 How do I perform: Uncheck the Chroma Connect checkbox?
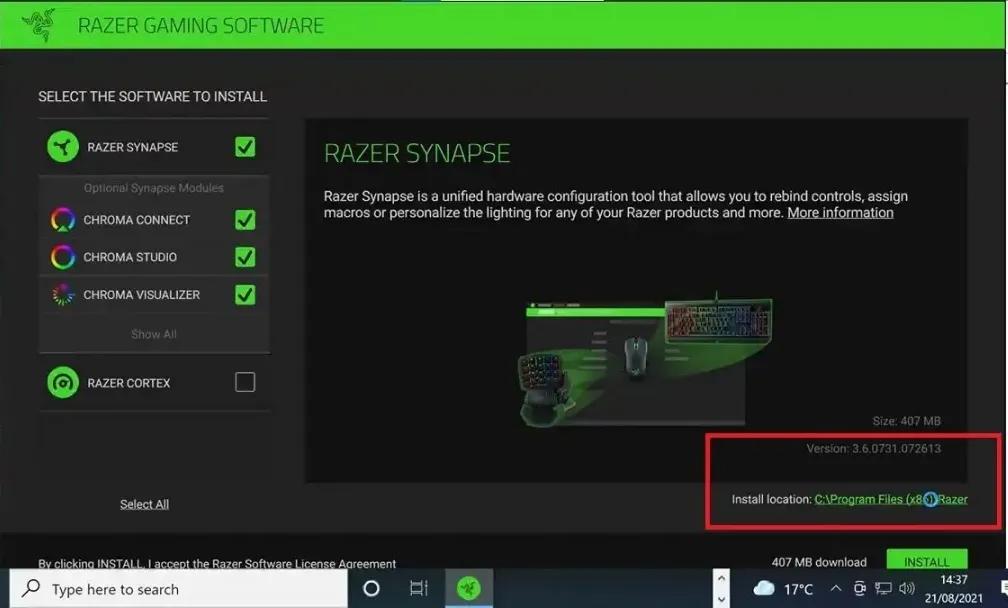(245, 220)
